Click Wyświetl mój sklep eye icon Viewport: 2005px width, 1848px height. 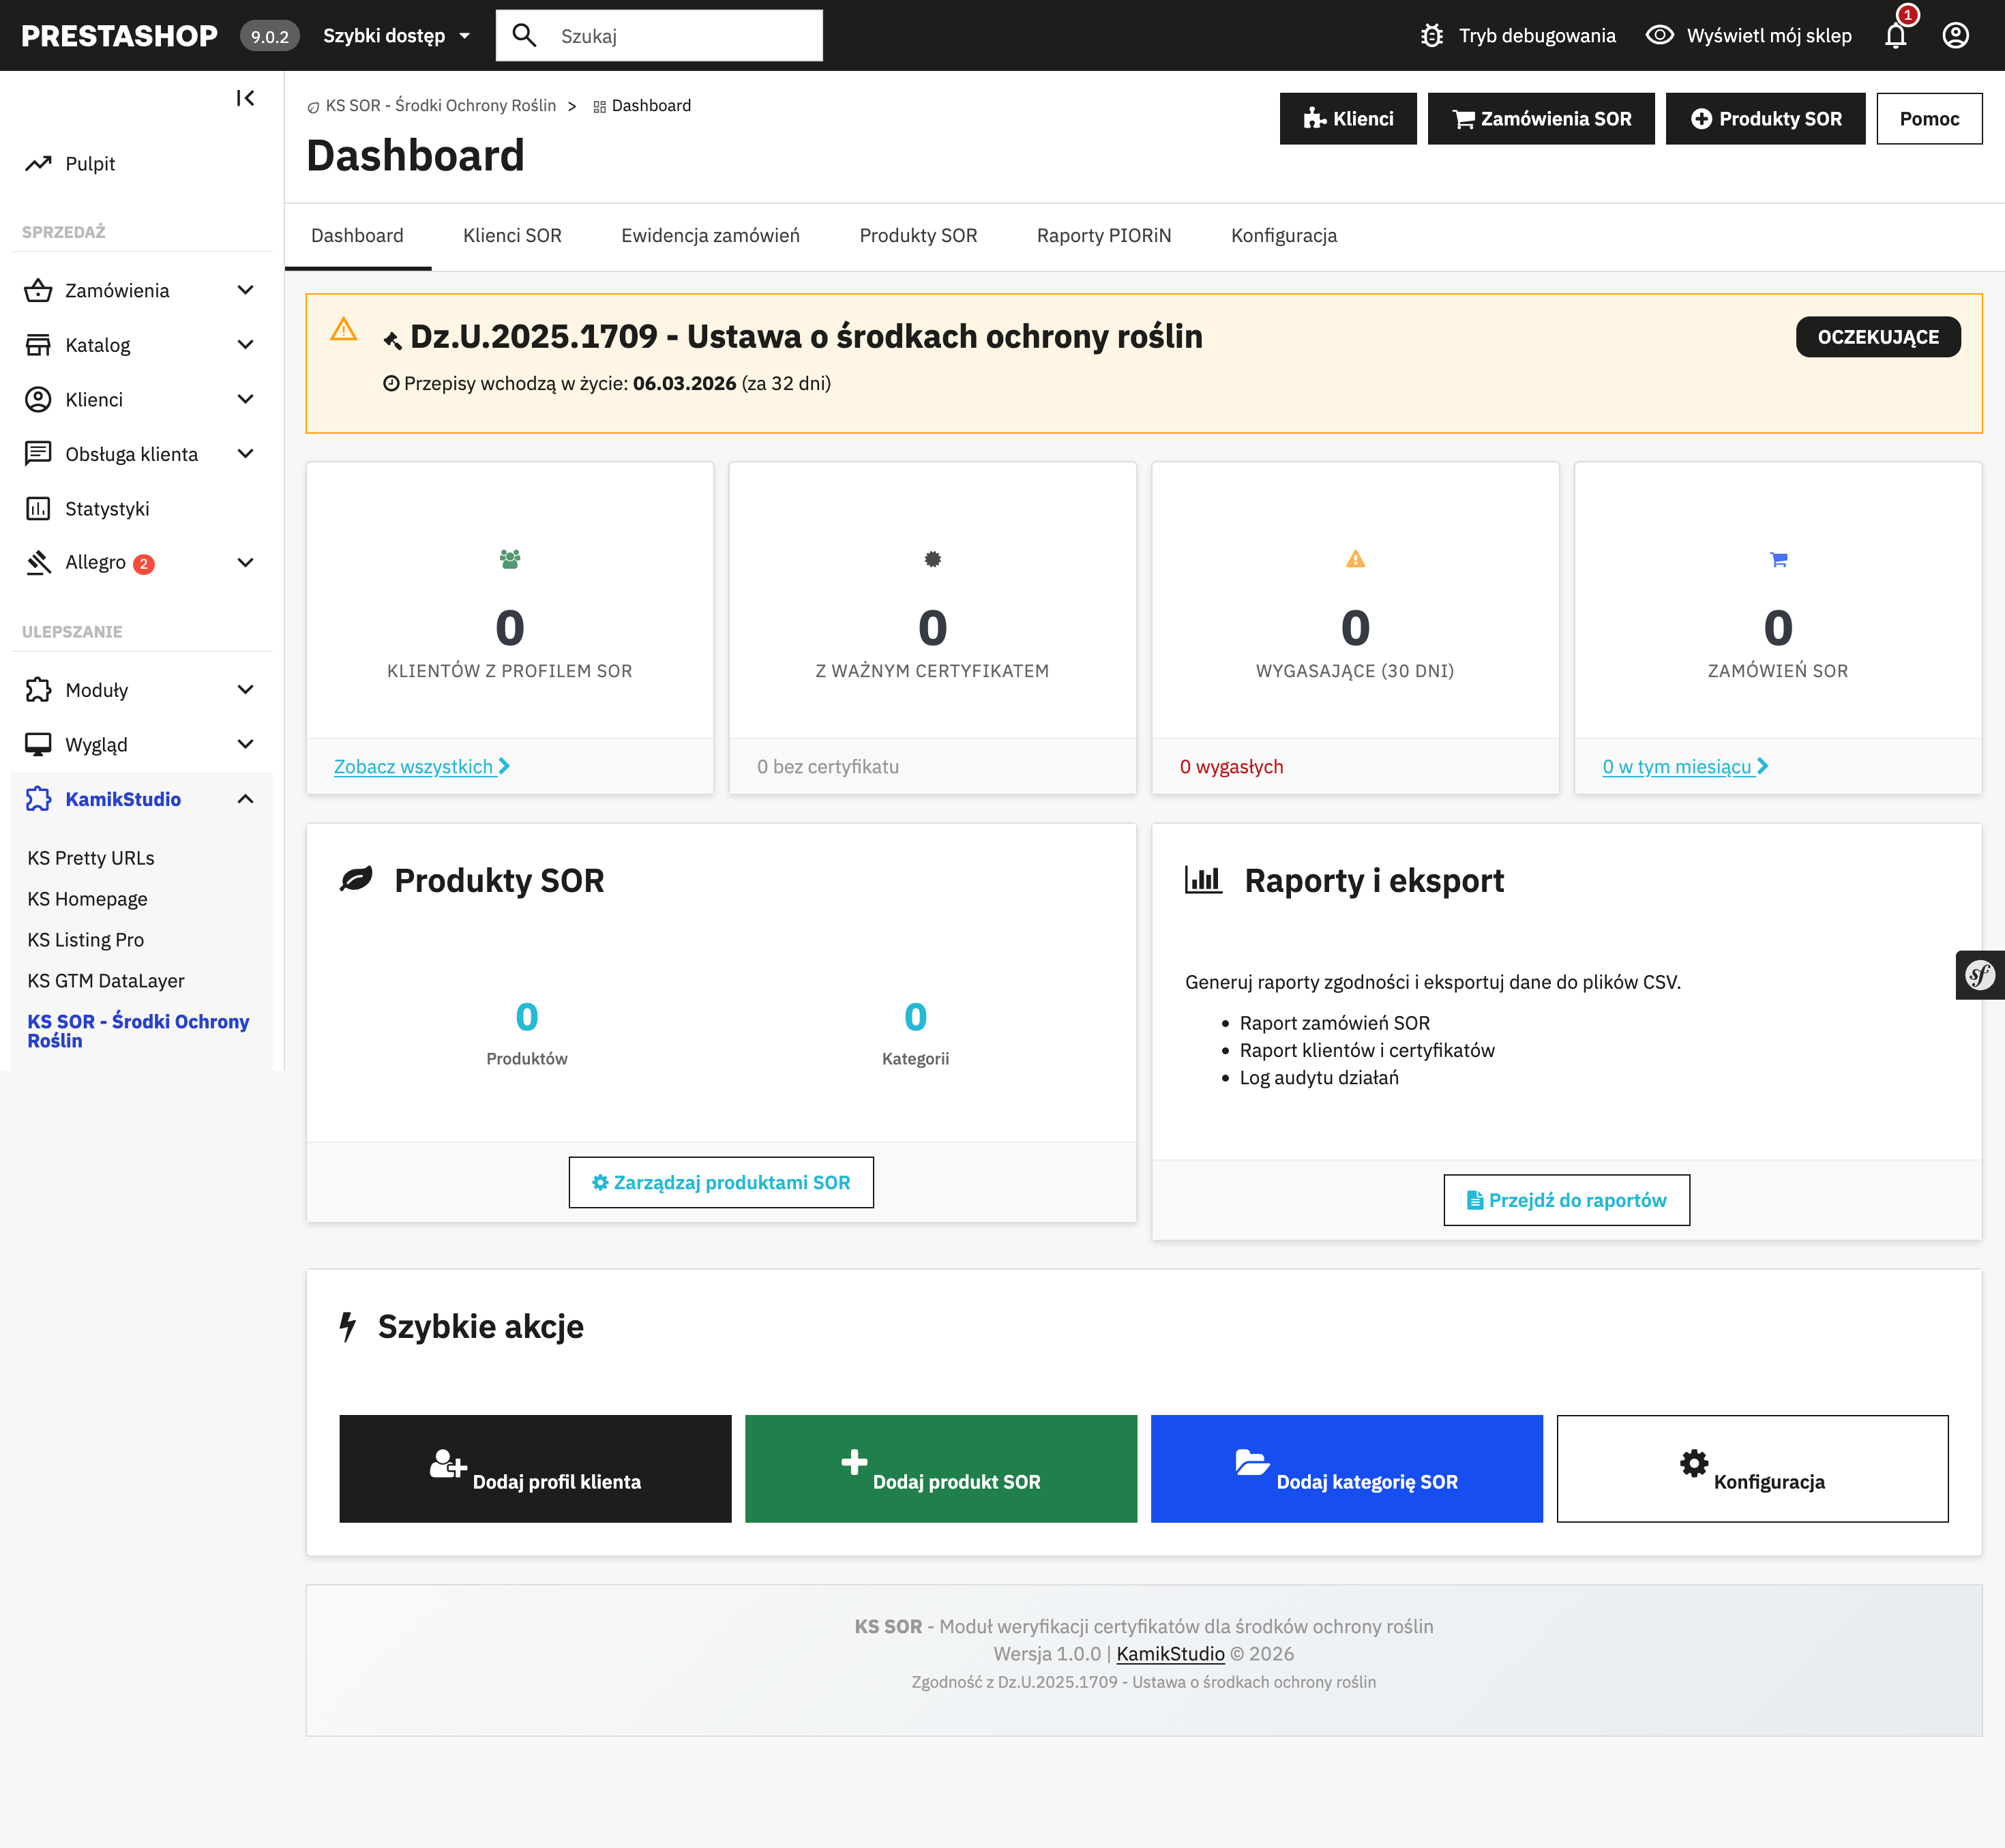pos(1660,36)
